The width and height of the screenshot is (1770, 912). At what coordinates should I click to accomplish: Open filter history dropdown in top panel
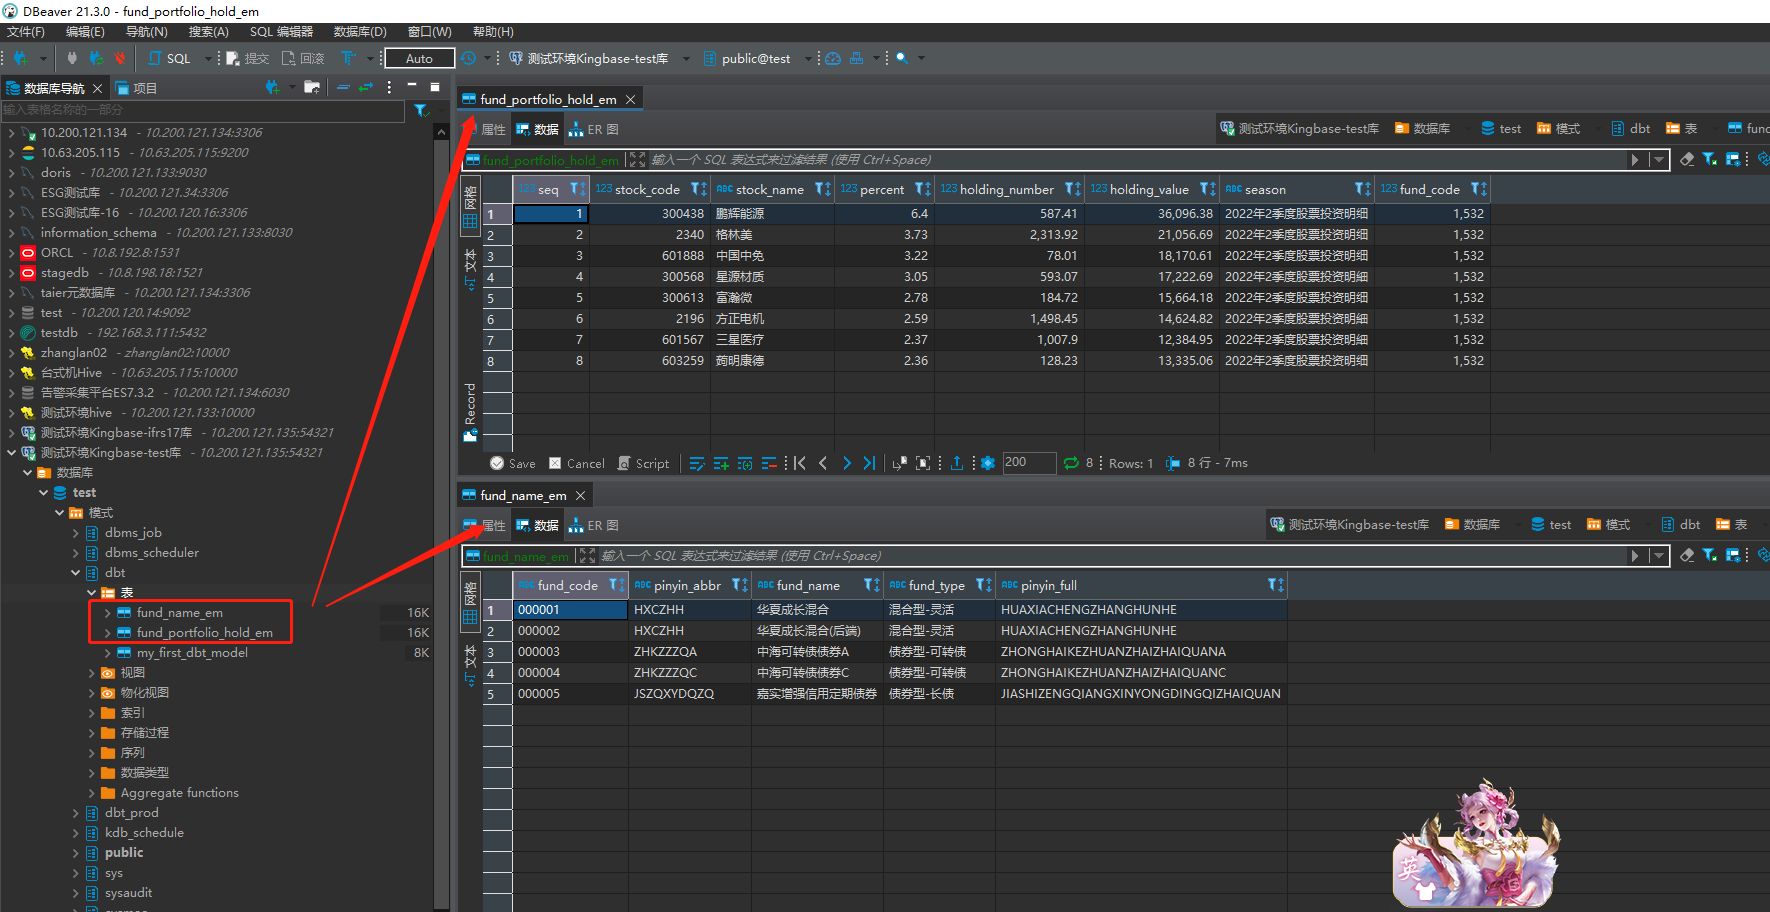pos(1659,159)
